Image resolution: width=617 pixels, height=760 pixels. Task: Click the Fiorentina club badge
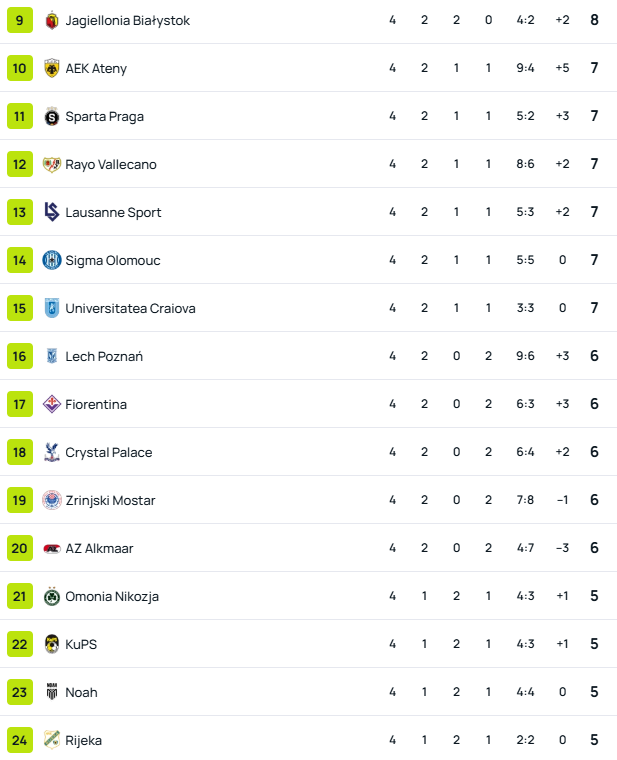click(x=52, y=405)
